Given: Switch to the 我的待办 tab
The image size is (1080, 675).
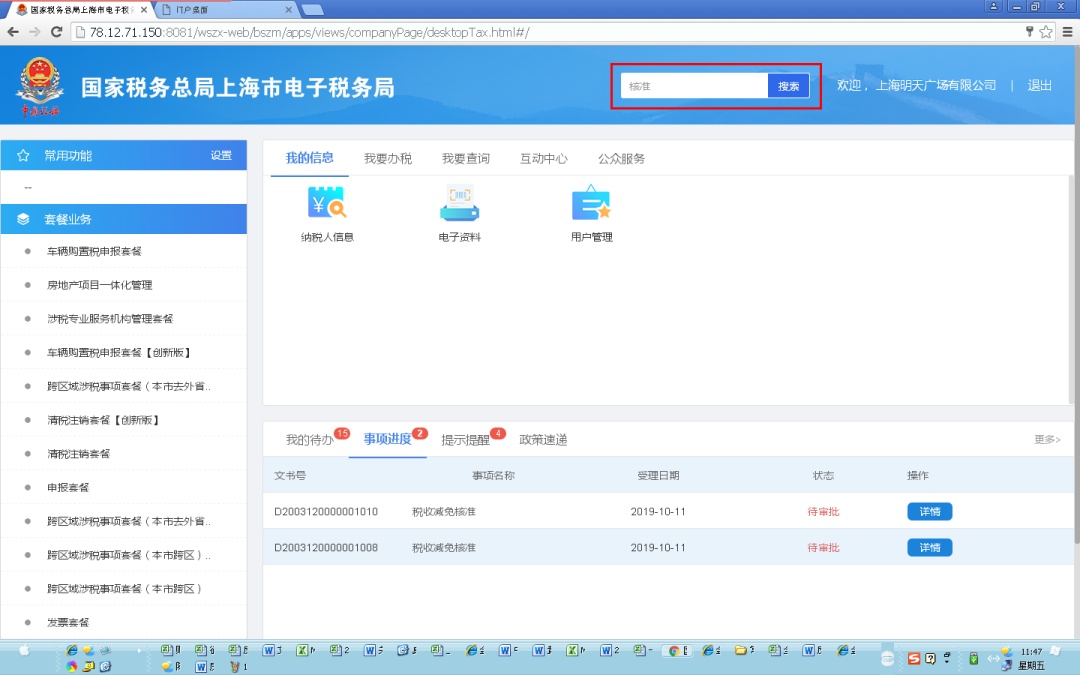Looking at the screenshot, I should [x=309, y=440].
